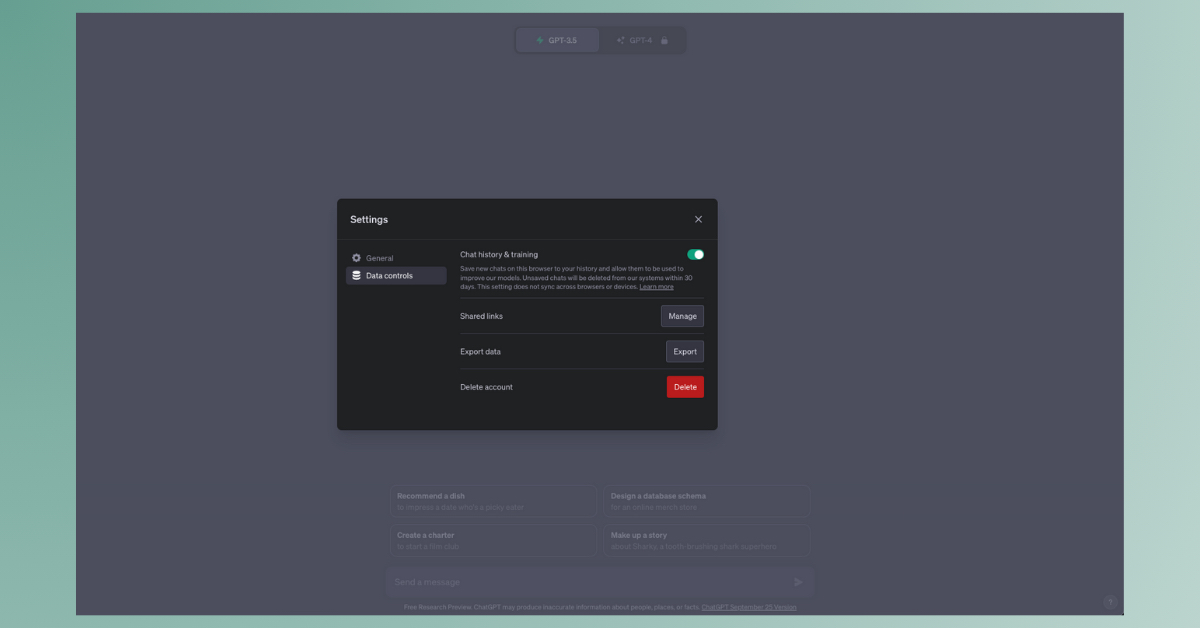Open the Learn more link
Image resolution: width=1200 pixels, height=628 pixels.
656,287
